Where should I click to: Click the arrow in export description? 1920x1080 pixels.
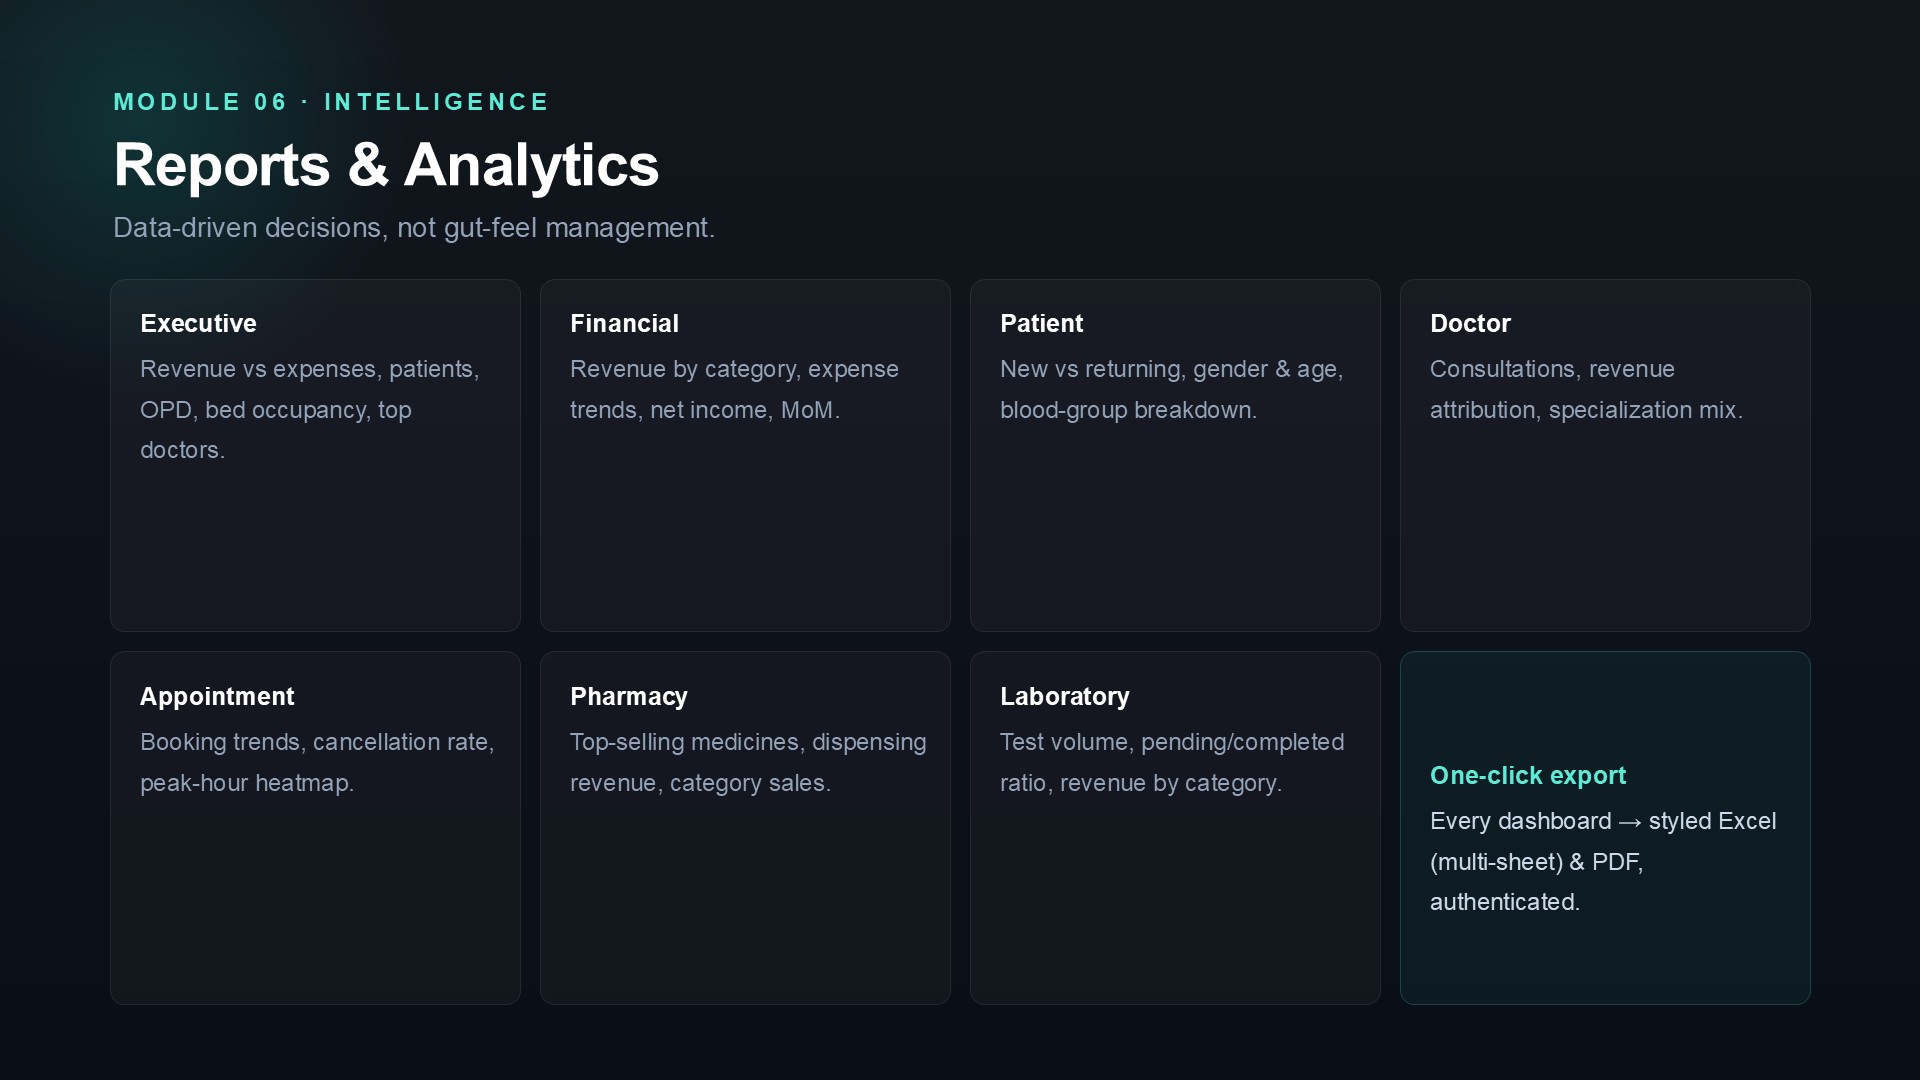tap(1630, 822)
